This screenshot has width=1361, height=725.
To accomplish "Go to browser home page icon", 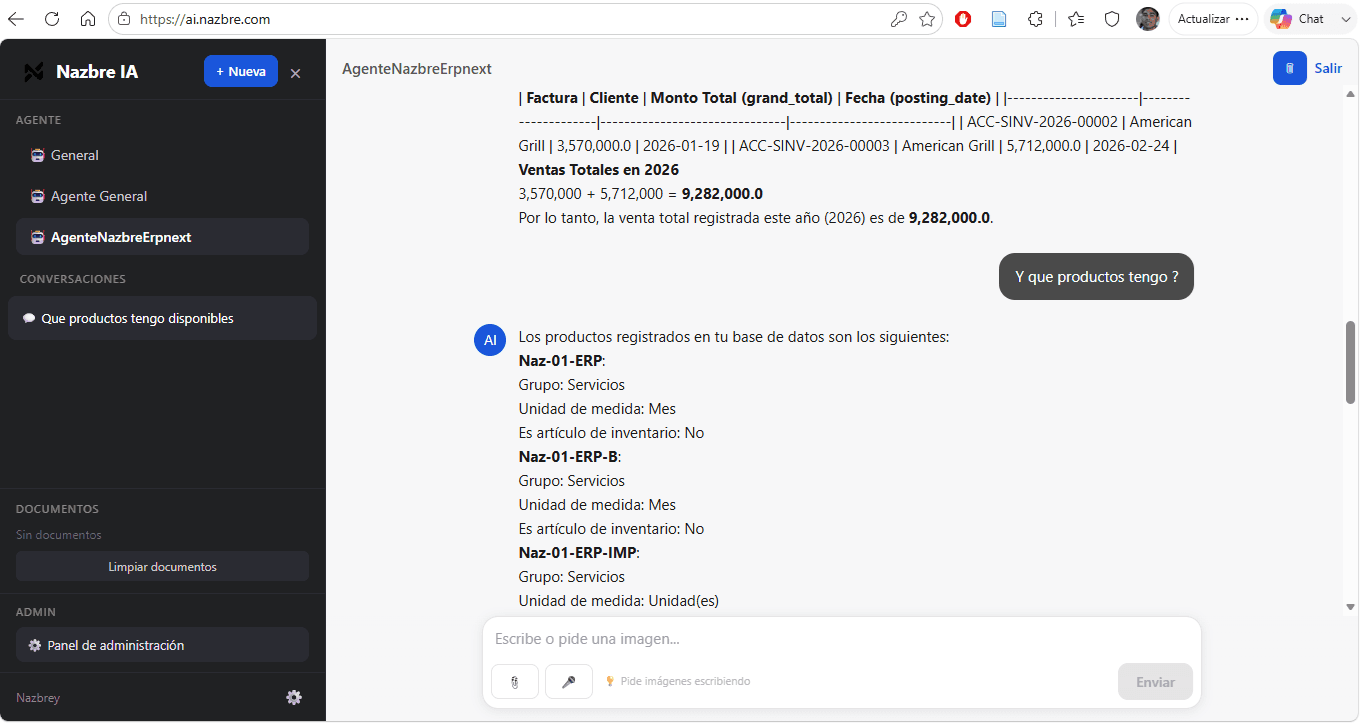I will 88,19.
